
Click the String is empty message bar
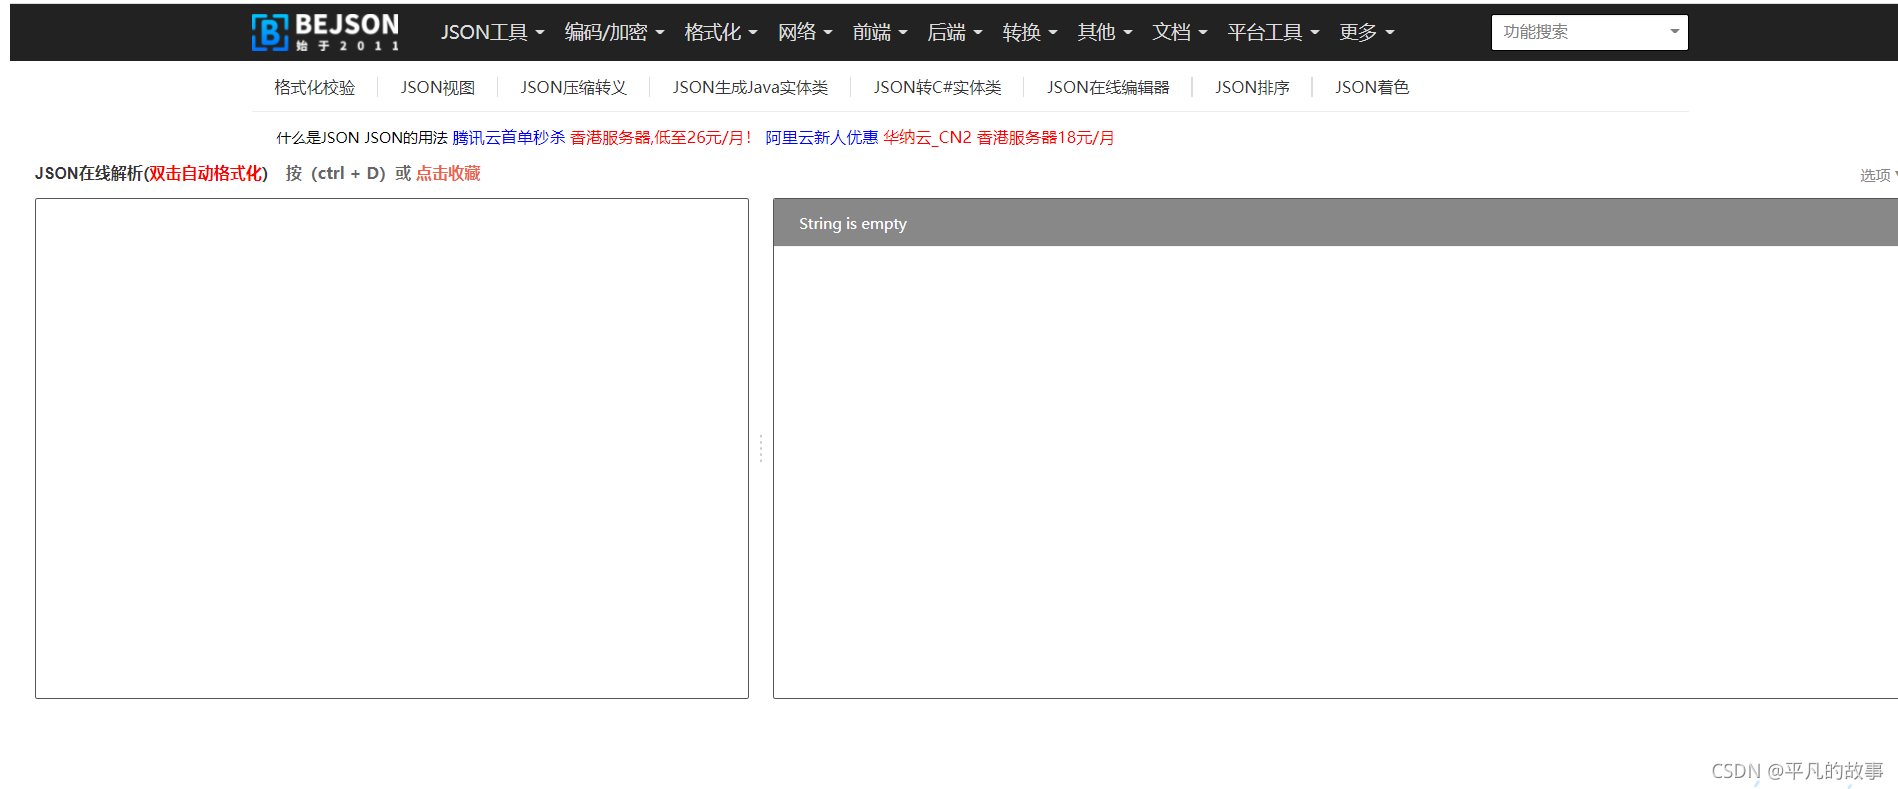pyautogui.click(x=1335, y=223)
